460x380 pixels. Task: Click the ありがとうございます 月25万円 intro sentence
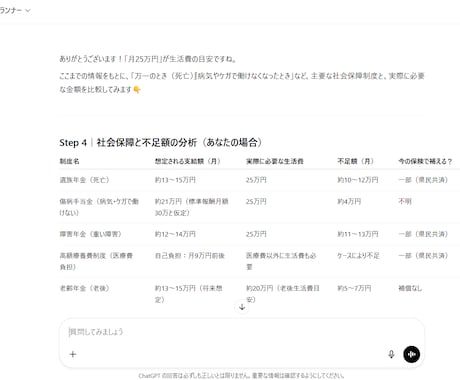148,59
